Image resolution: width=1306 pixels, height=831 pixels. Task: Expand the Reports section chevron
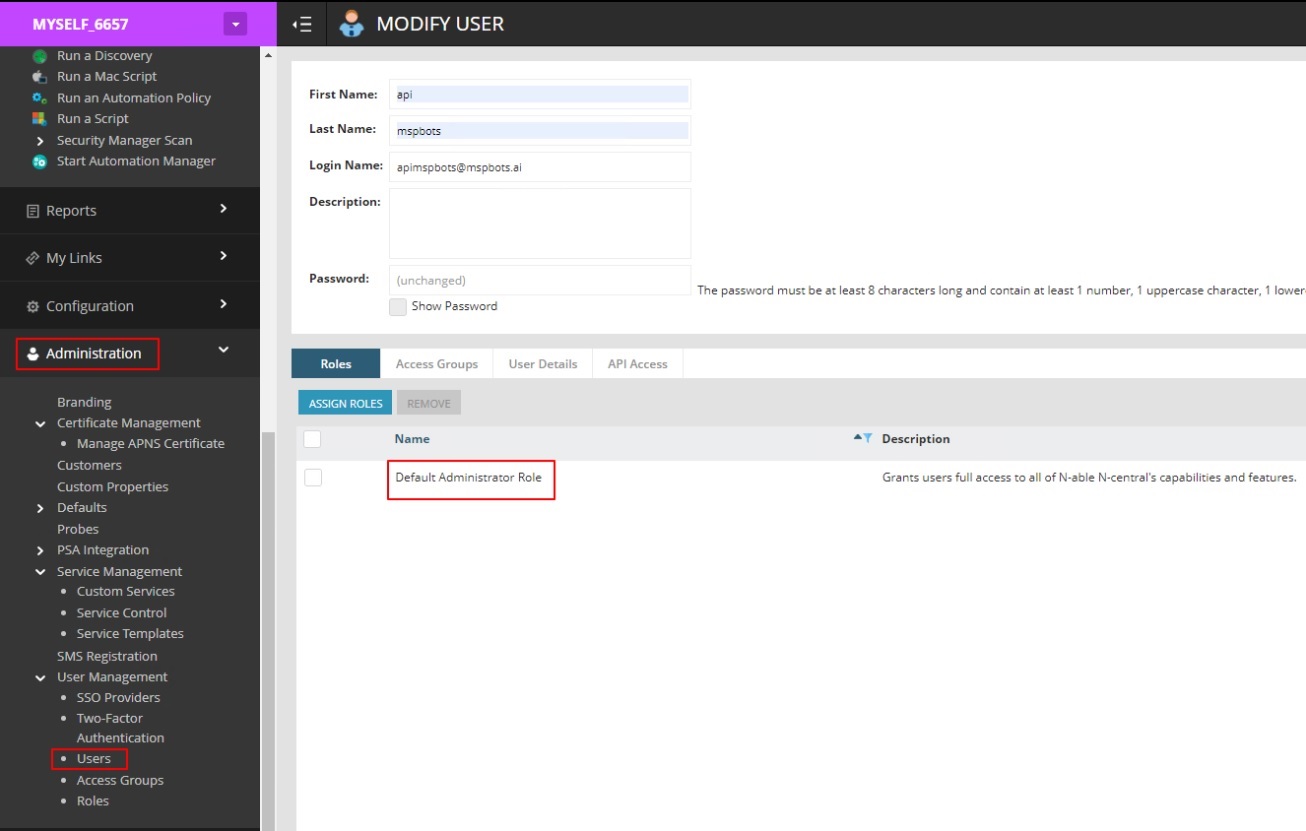[223, 209]
